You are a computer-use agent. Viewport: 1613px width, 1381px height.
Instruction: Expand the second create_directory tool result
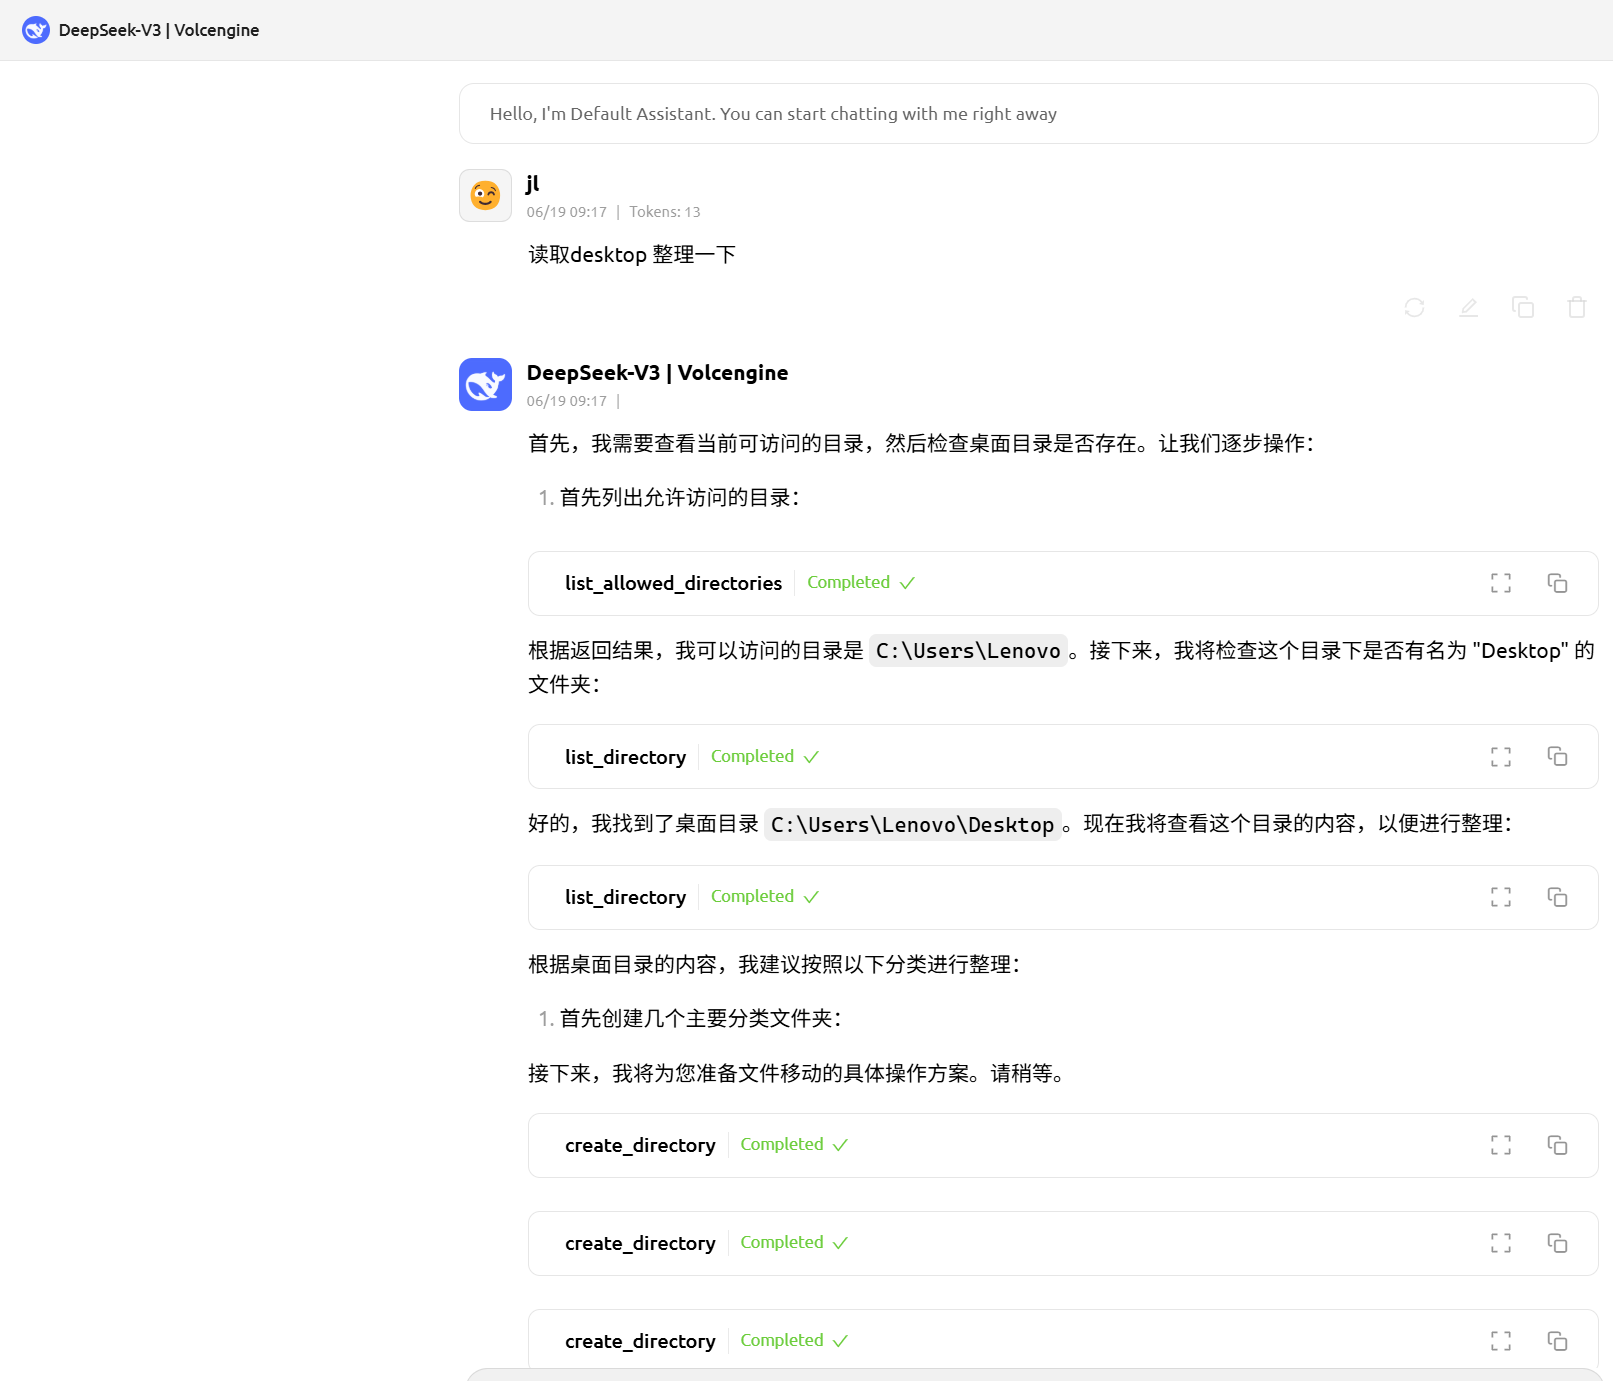coord(1501,1243)
